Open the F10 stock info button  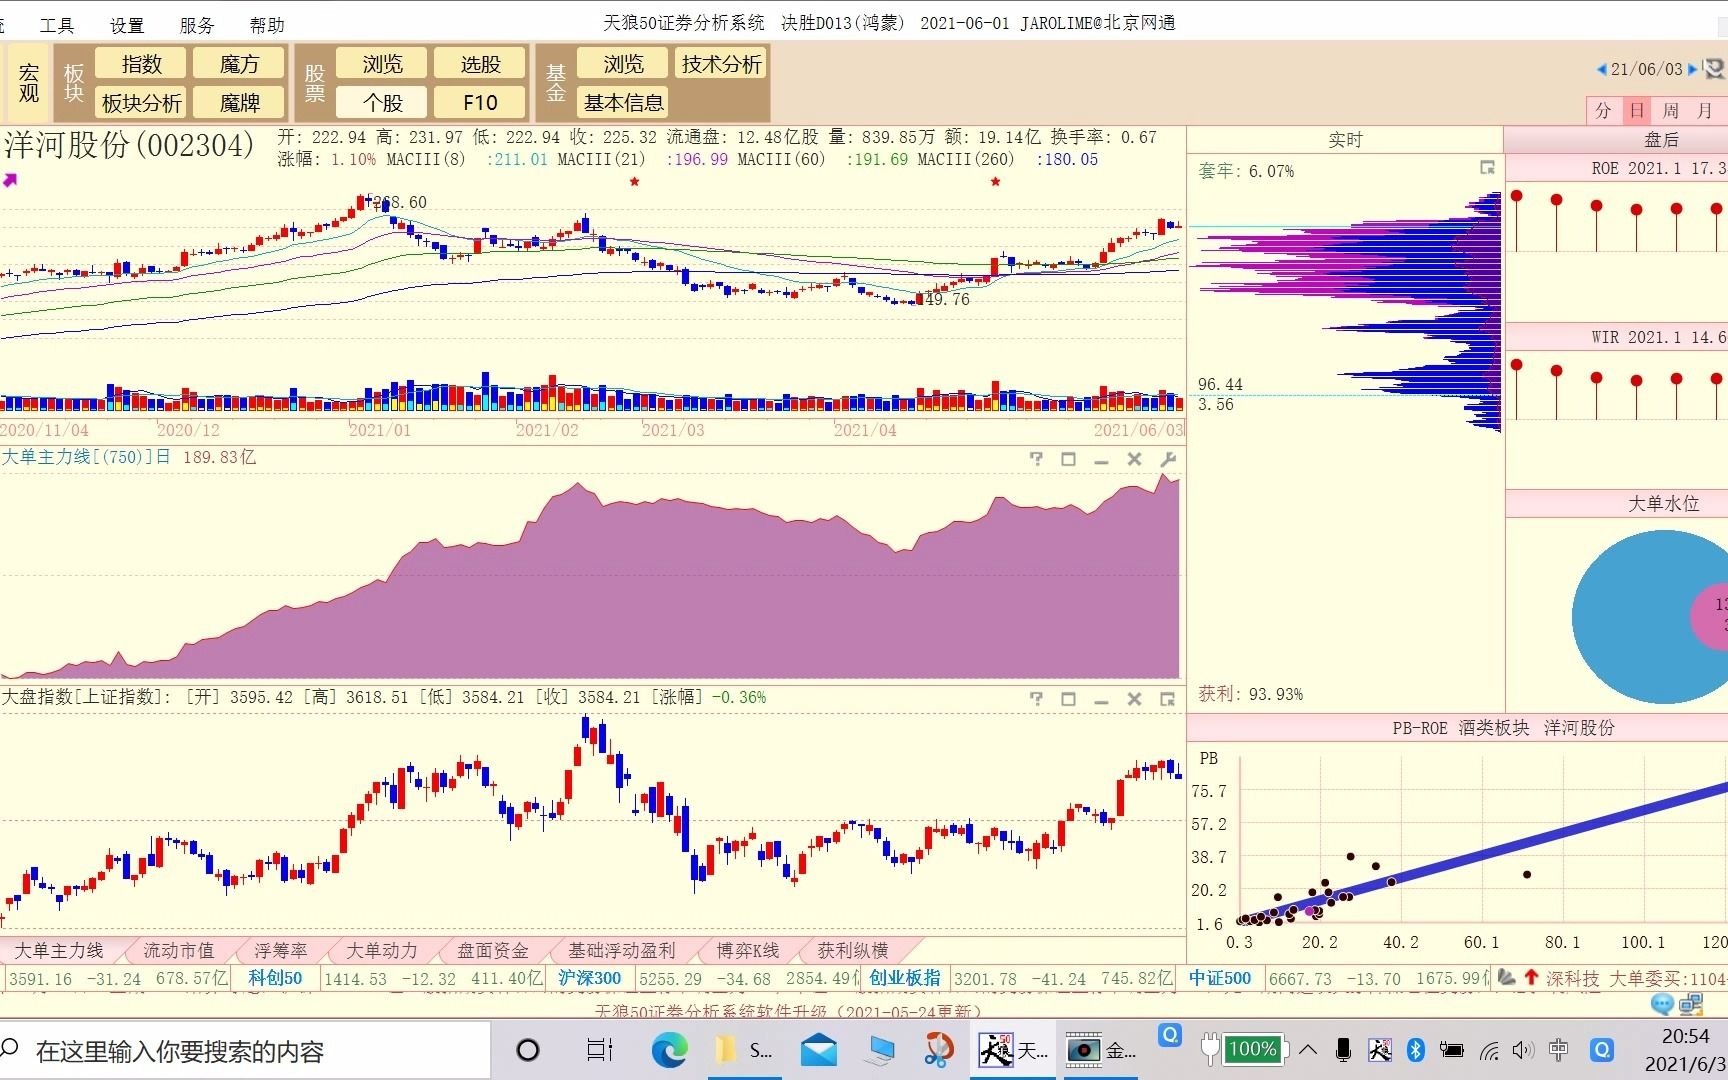480,102
